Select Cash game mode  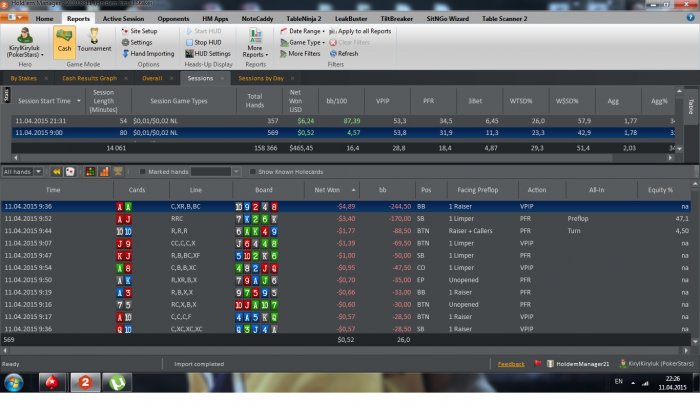tap(64, 42)
